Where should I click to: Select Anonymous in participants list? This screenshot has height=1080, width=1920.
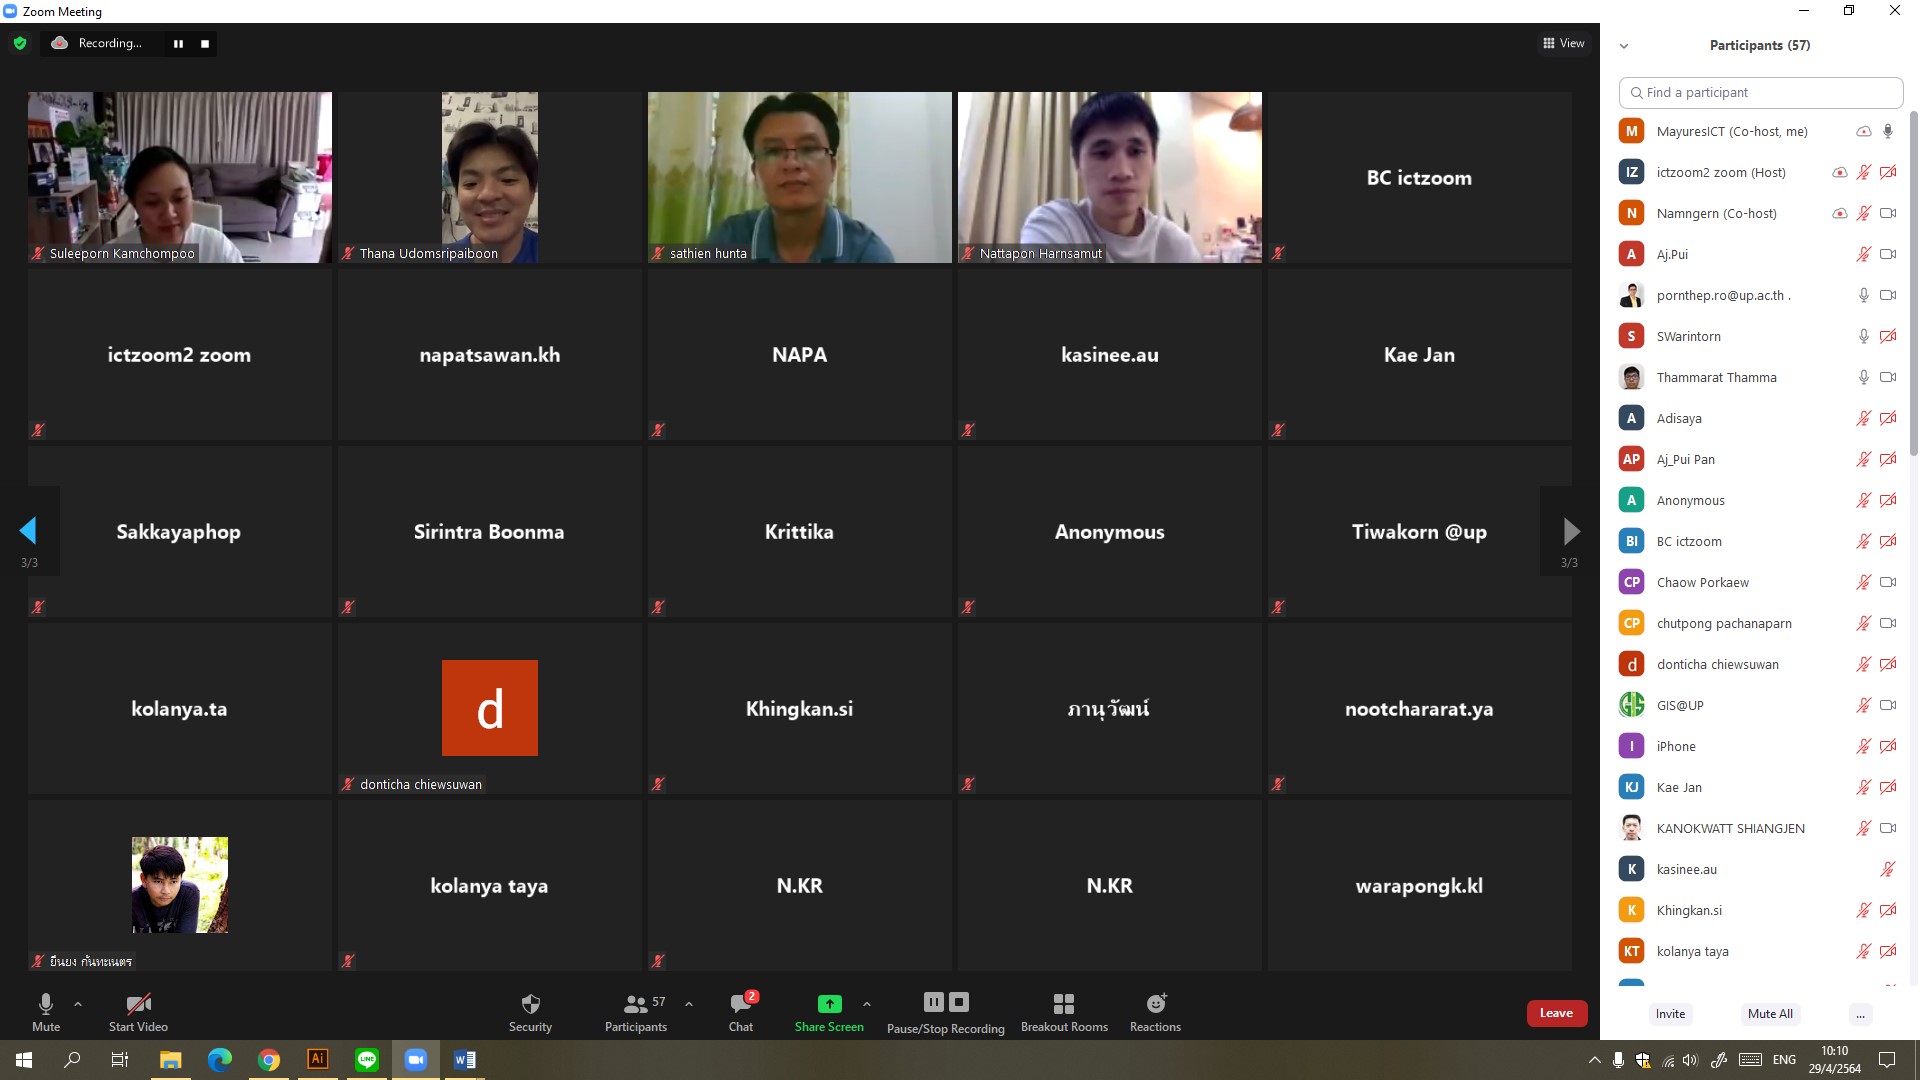click(x=1758, y=500)
